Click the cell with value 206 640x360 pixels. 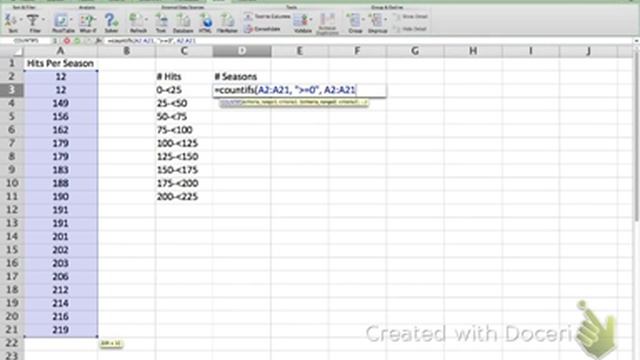coord(61,276)
